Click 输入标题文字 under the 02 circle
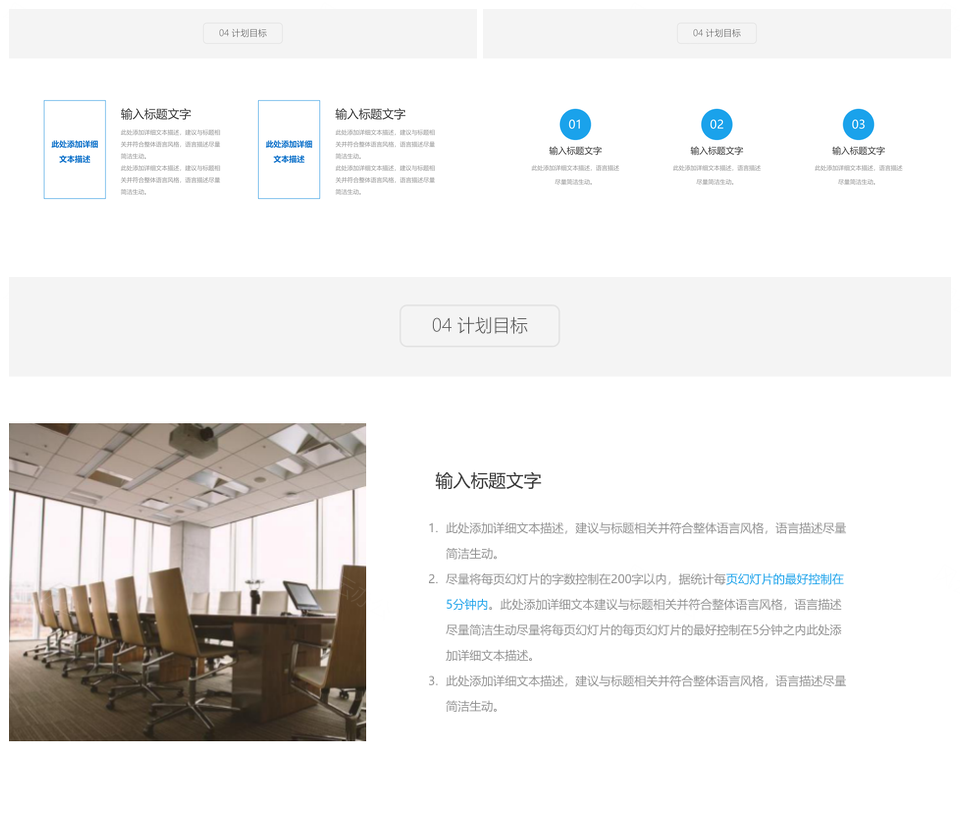Viewport: 960px width, 816px height. pyautogui.click(x=716, y=151)
